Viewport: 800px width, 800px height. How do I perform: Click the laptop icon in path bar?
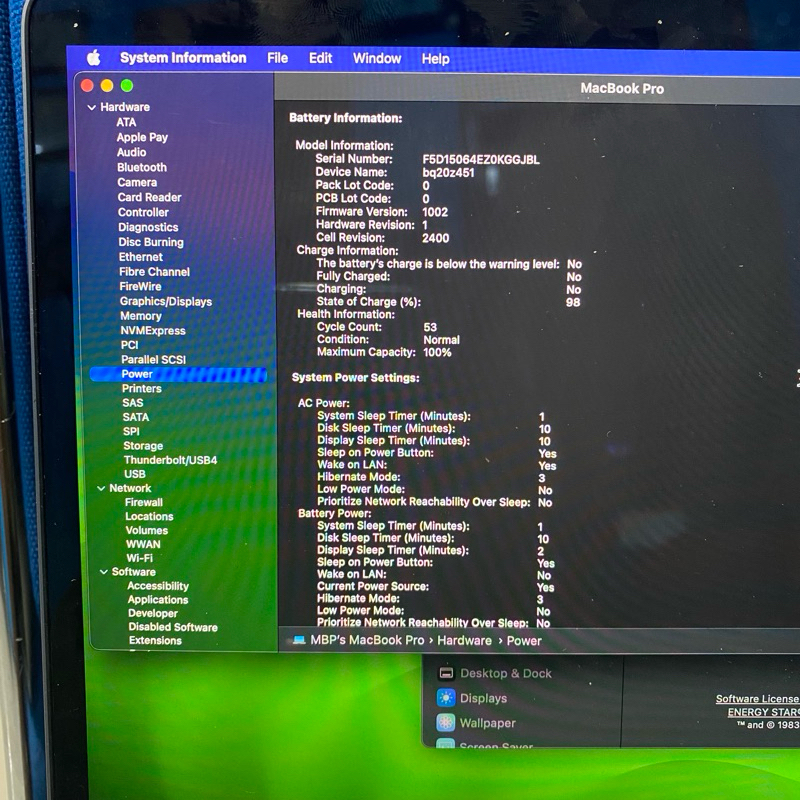(x=299, y=640)
